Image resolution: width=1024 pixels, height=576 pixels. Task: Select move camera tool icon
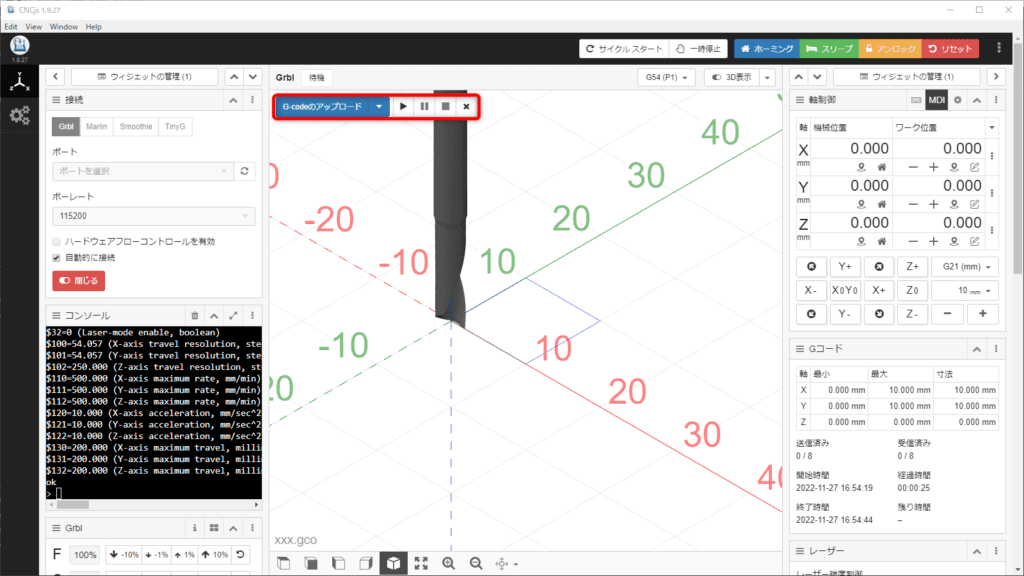tap(502, 564)
